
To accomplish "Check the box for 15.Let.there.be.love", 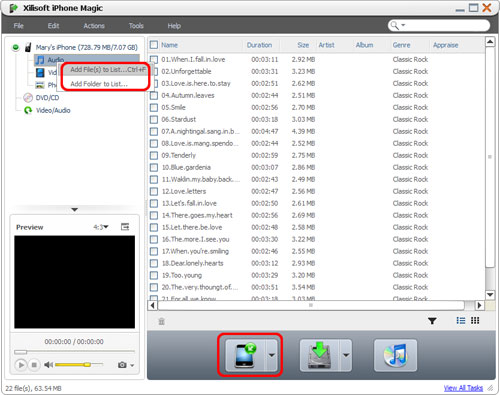I will click(154, 228).
